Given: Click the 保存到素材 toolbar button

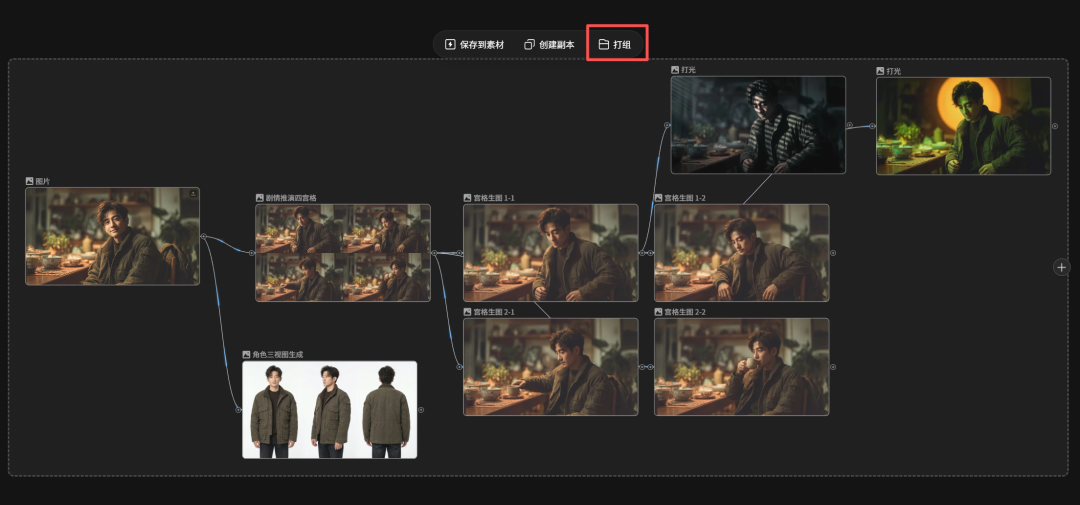Looking at the screenshot, I should tap(474, 45).
